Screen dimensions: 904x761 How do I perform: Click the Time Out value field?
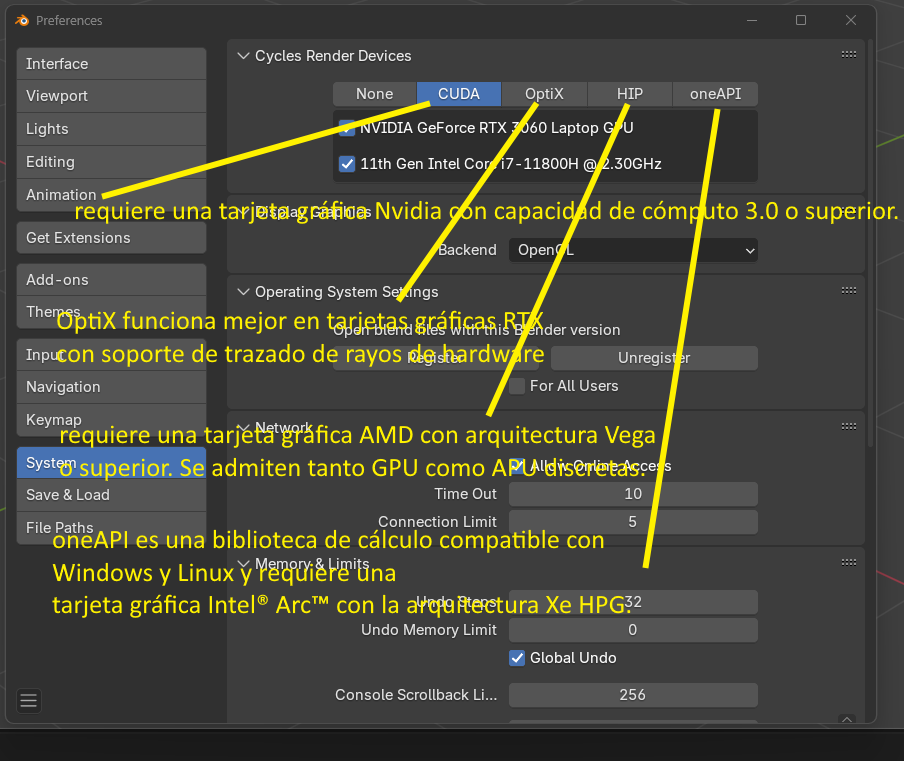click(633, 494)
